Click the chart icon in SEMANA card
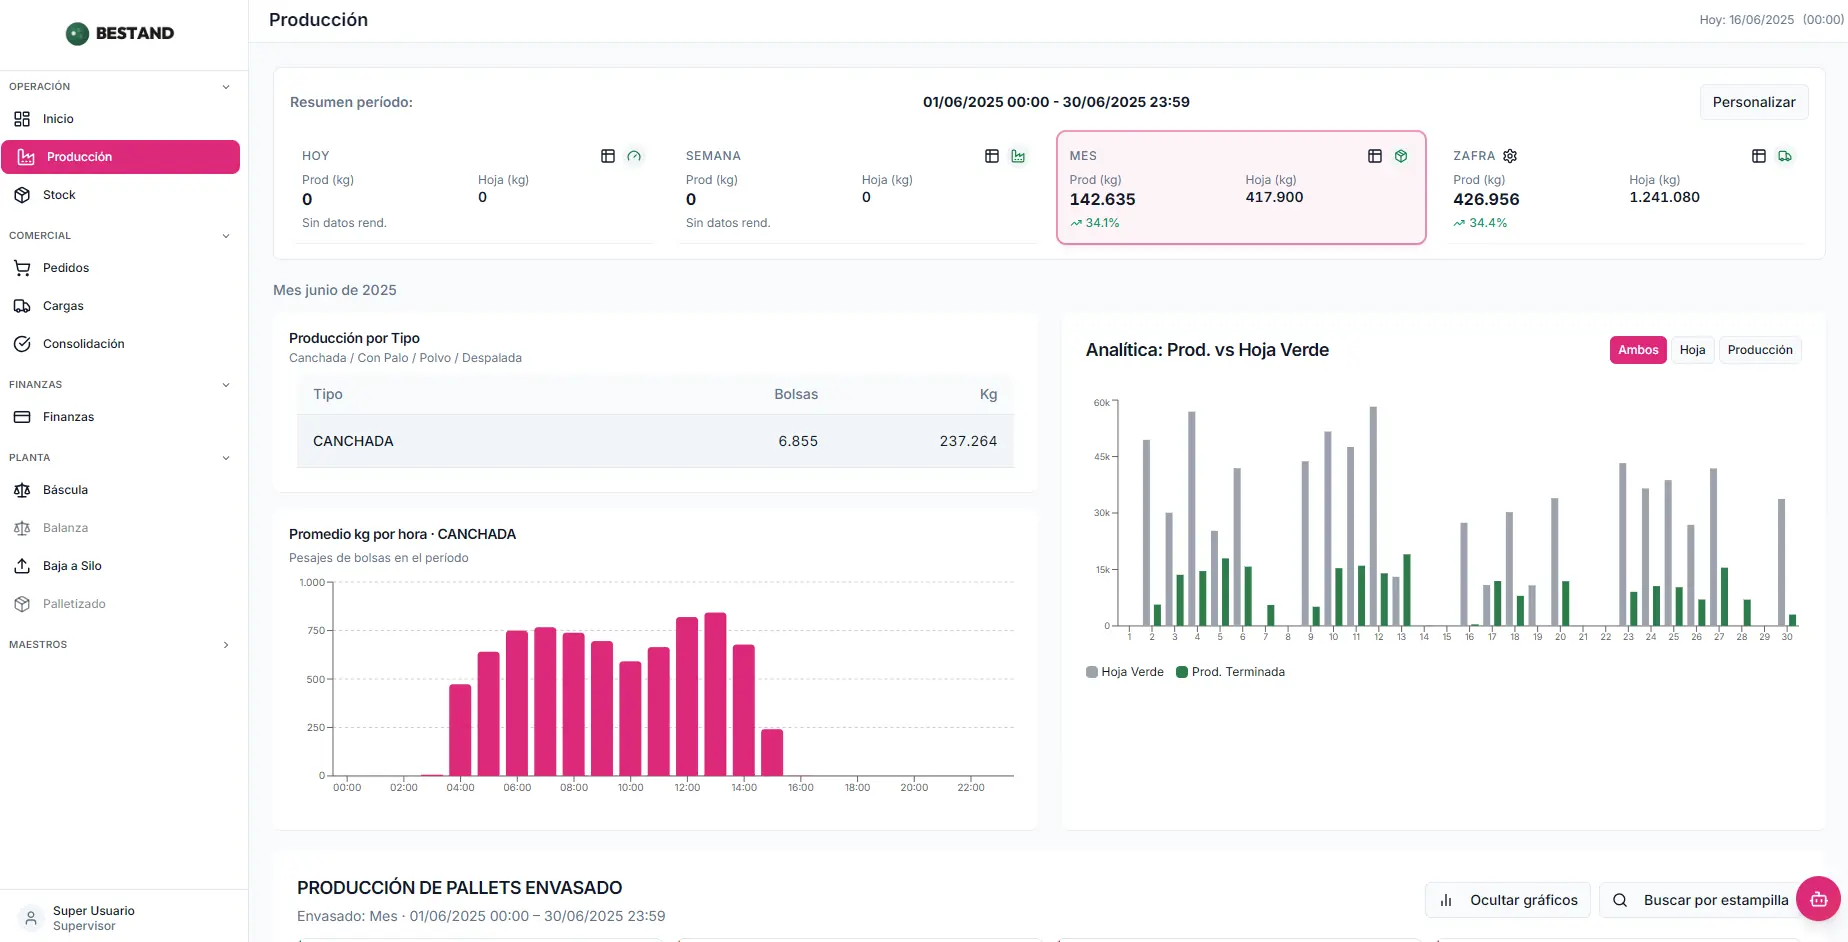 point(1018,156)
